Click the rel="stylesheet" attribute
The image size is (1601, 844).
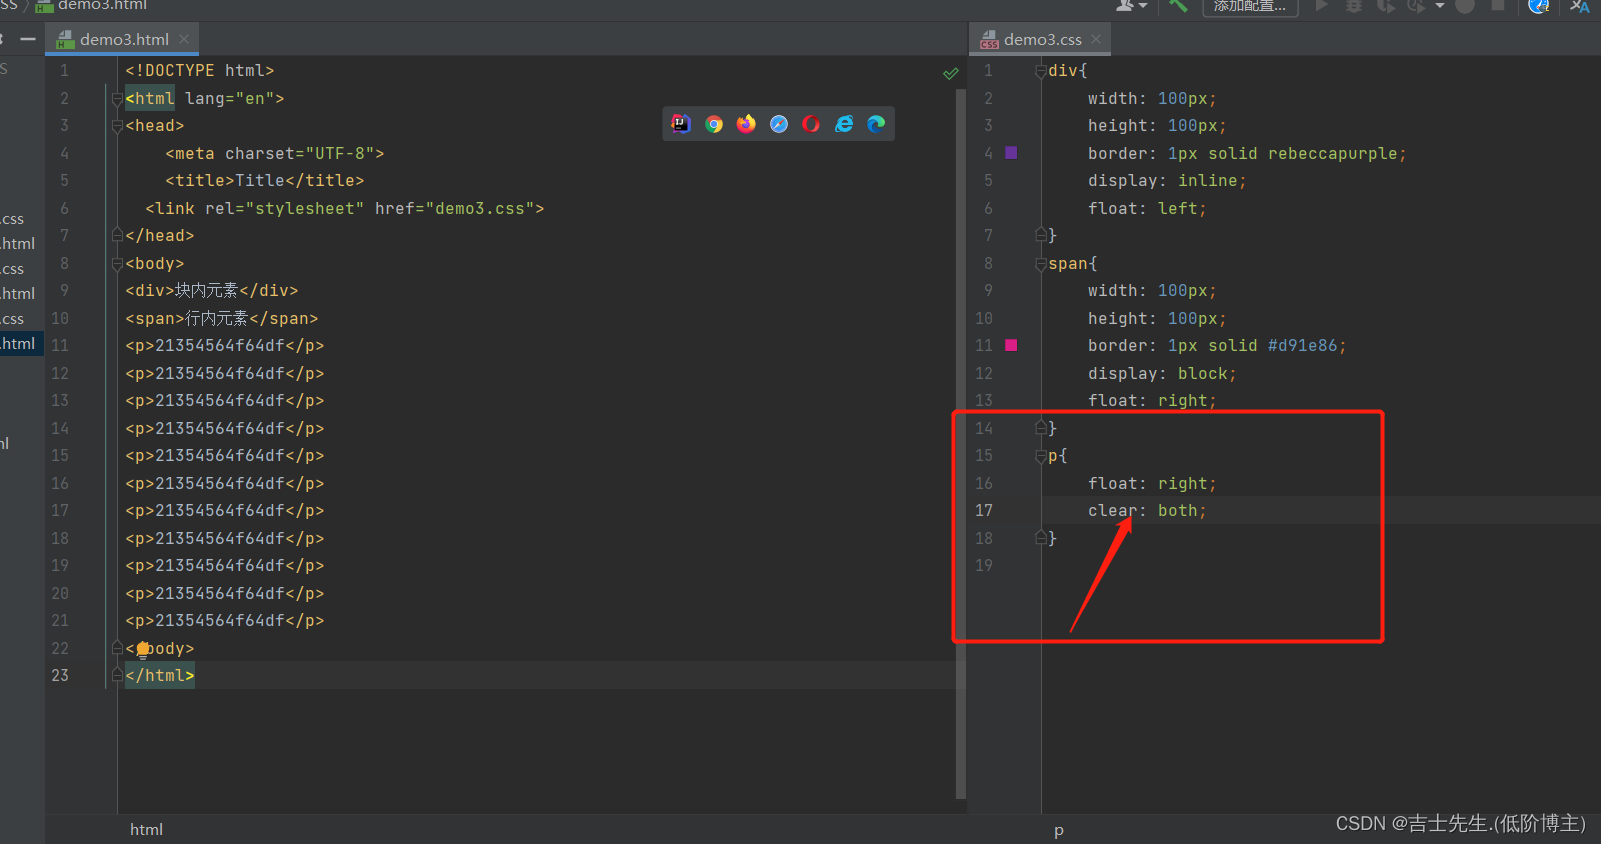(x=285, y=209)
